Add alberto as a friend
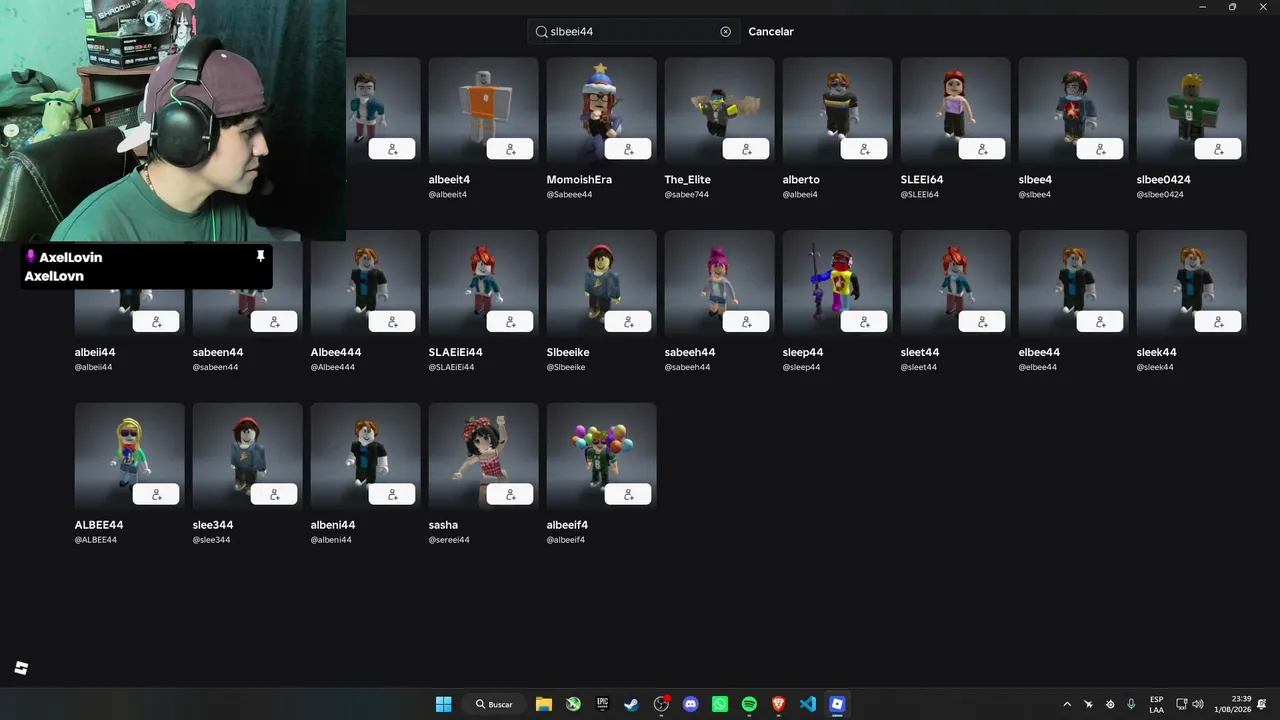 click(865, 149)
